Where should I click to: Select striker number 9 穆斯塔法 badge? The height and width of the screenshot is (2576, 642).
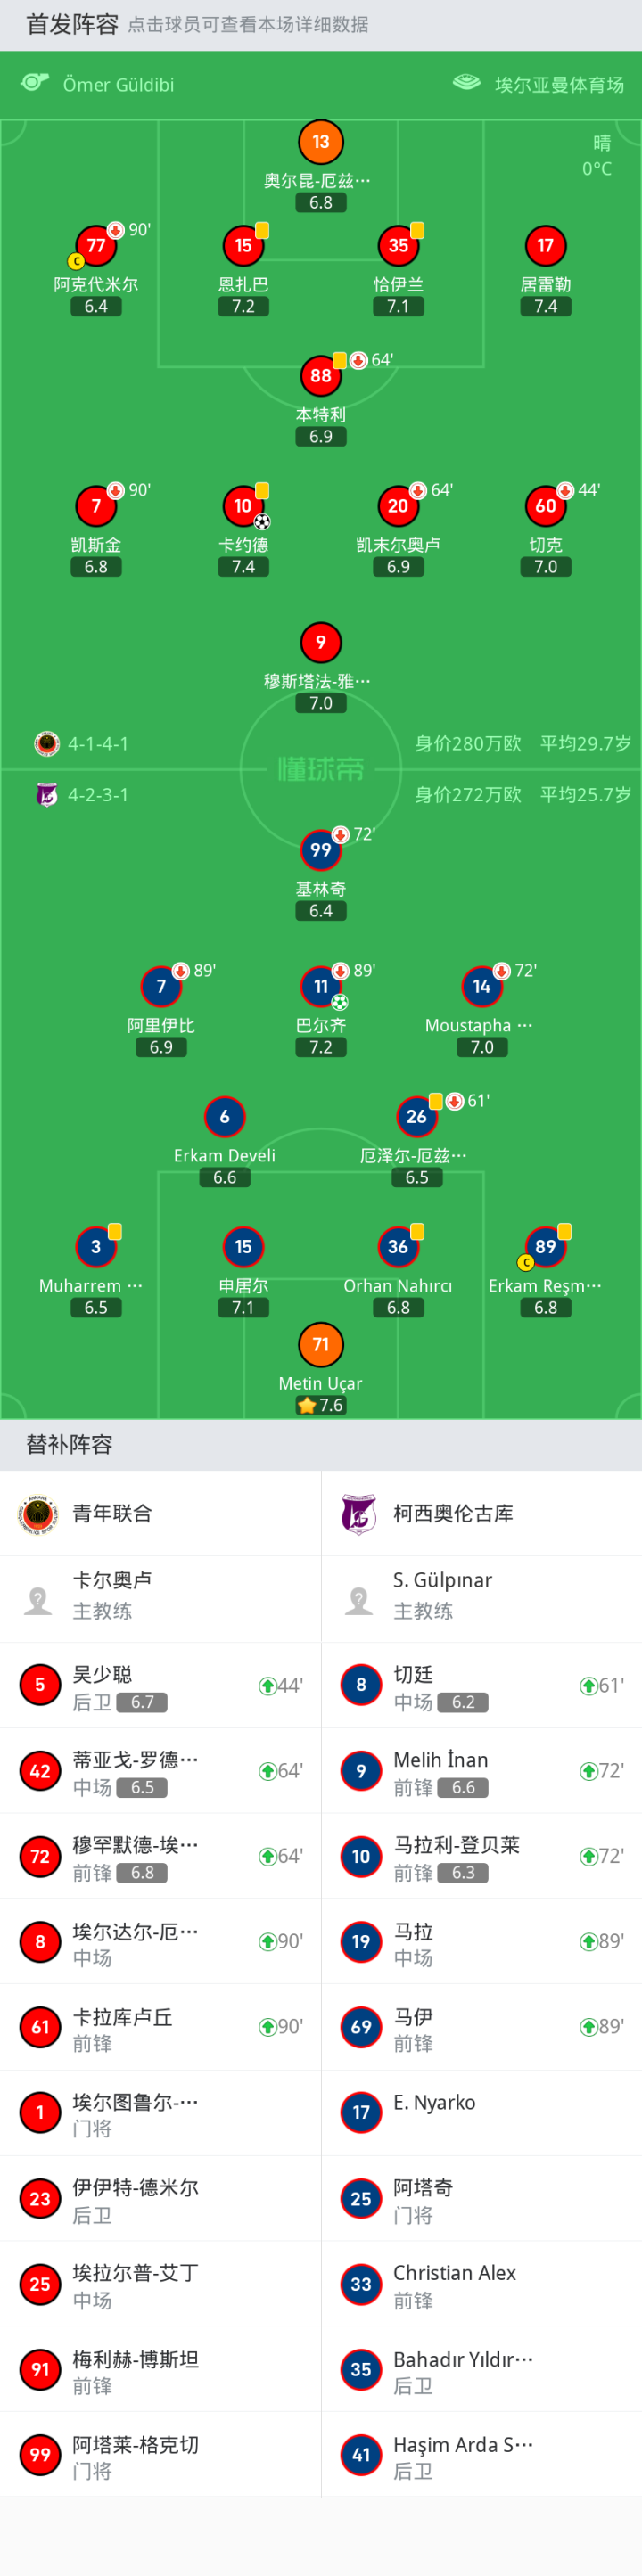click(x=320, y=643)
